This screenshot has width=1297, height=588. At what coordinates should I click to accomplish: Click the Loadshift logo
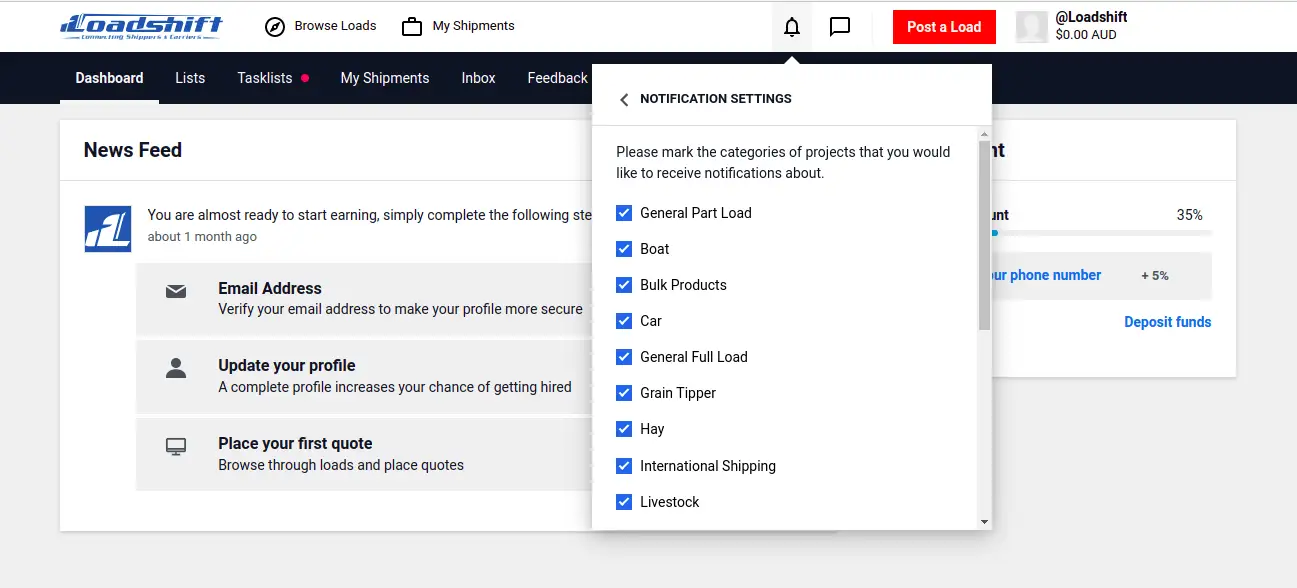click(140, 25)
